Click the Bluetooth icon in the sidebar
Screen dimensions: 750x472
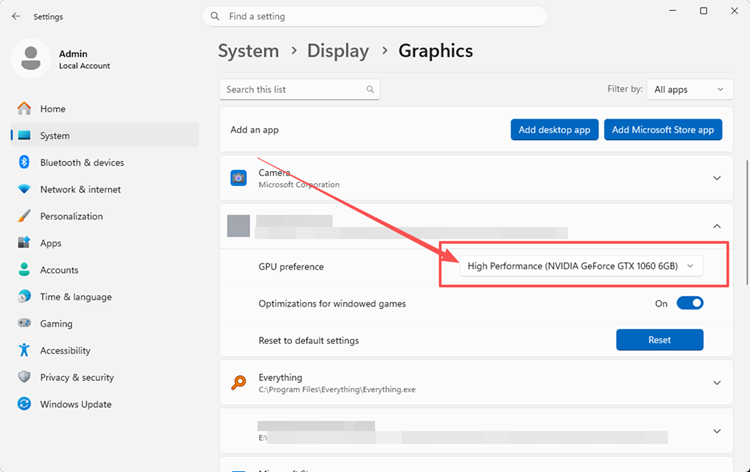tap(24, 162)
